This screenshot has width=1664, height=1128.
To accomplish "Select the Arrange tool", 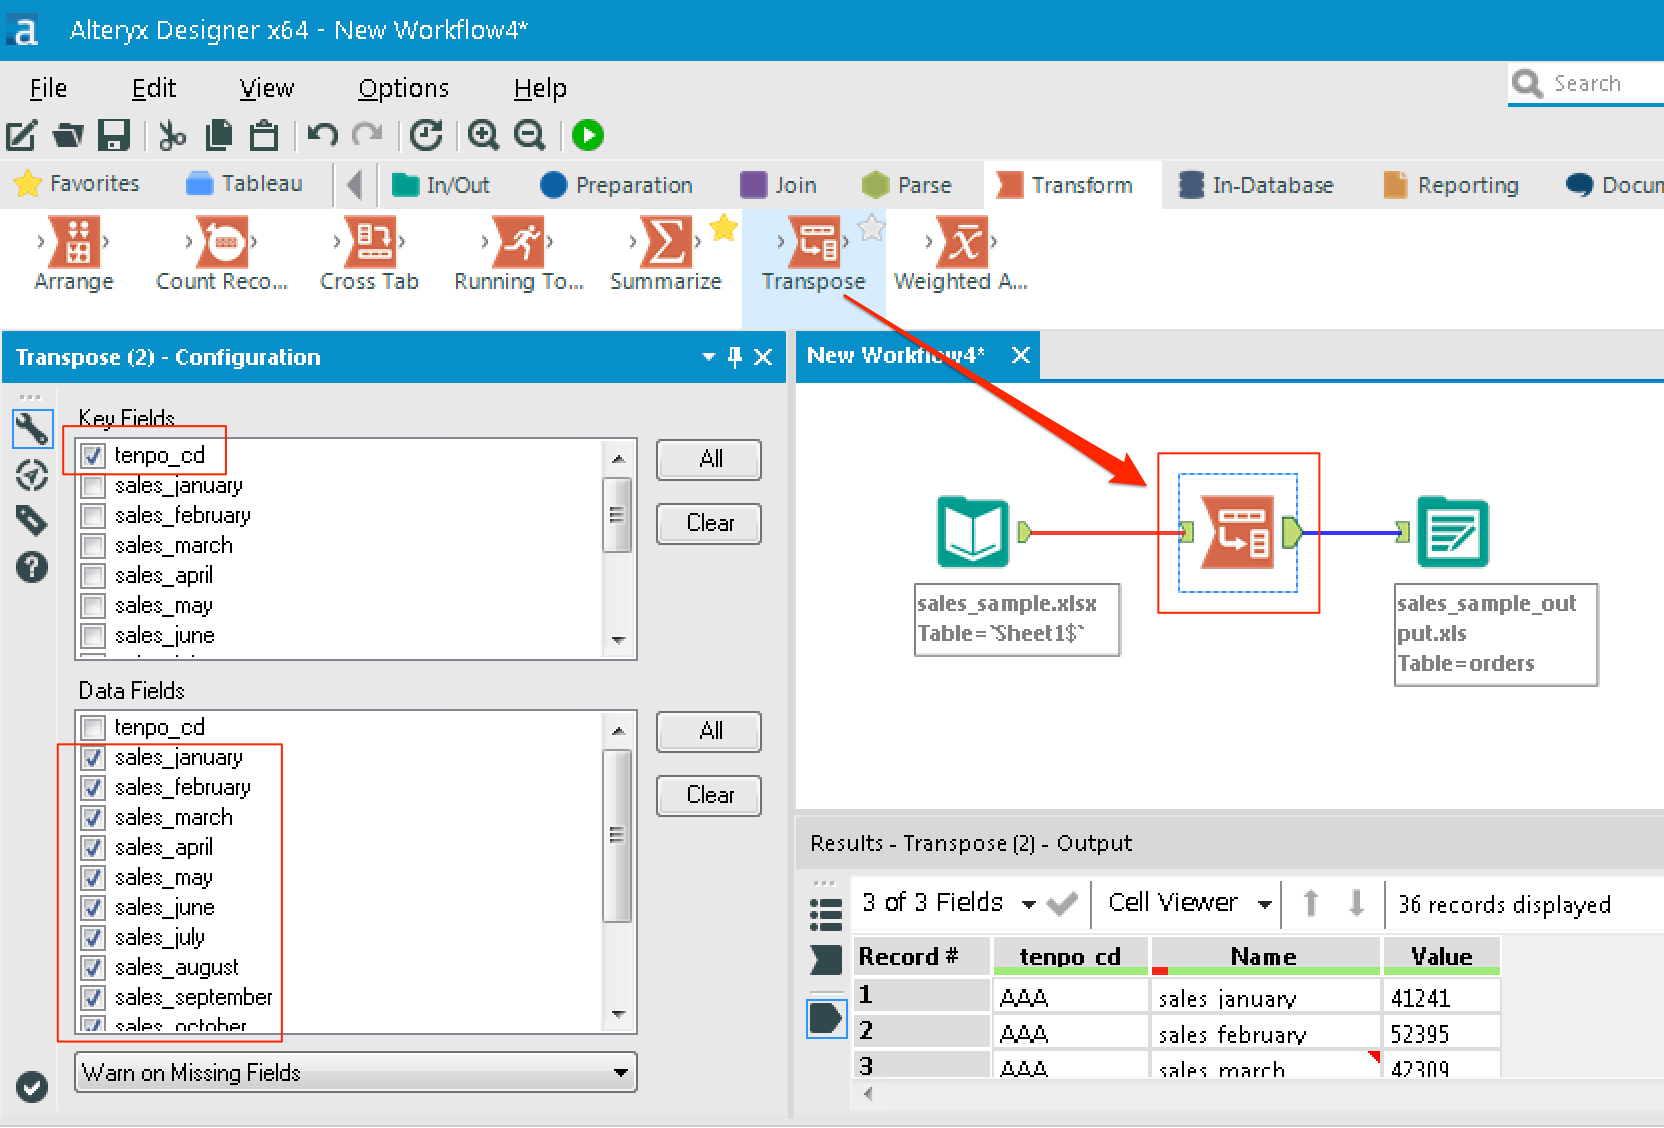I will (74, 255).
